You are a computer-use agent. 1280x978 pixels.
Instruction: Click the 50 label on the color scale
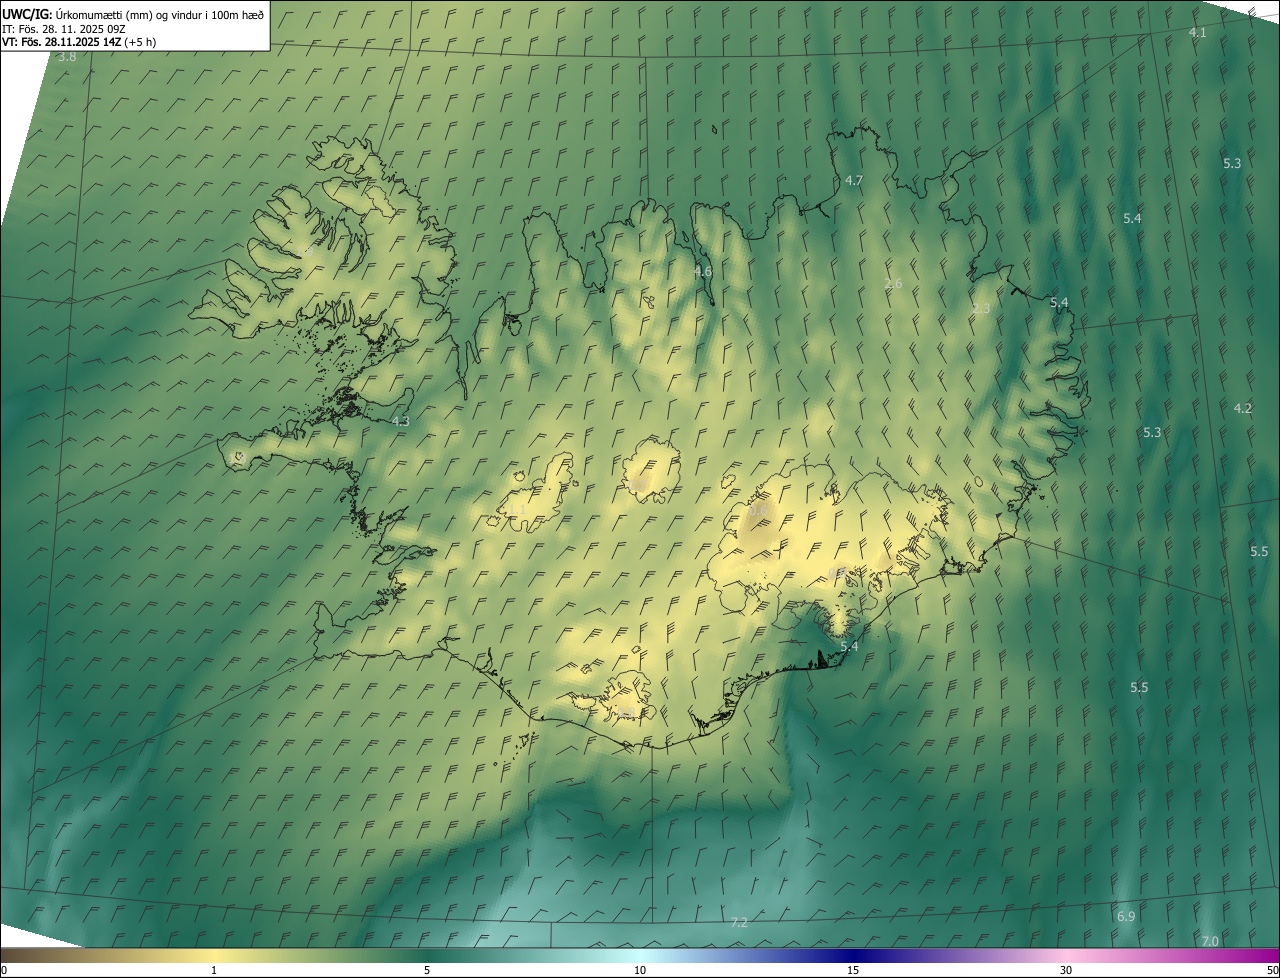pos(1272,970)
